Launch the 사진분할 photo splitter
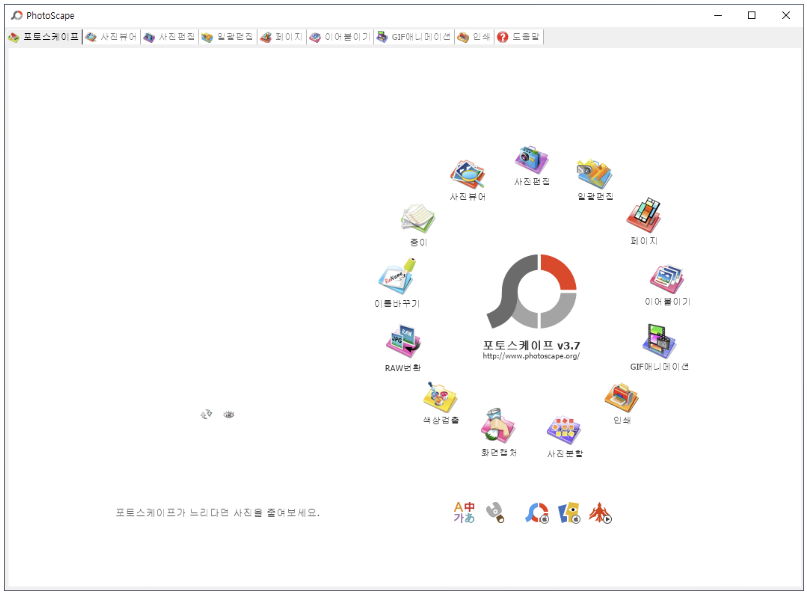The height and width of the screenshot is (595, 807). coord(562,430)
